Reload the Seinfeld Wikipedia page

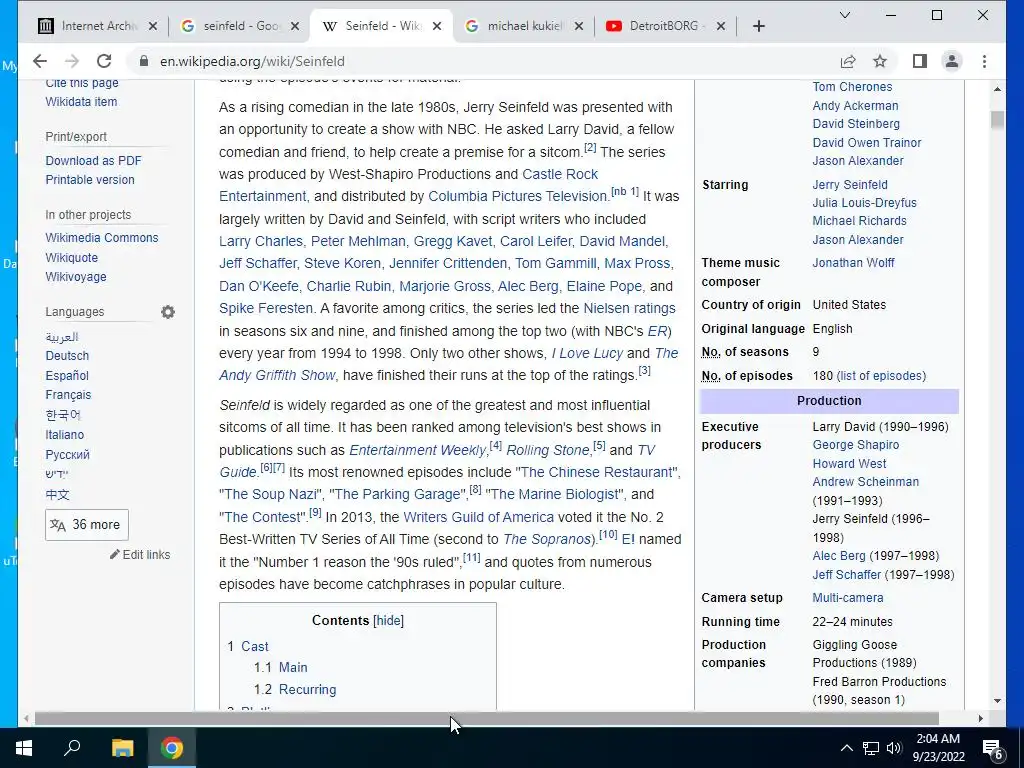[x=104, y=61]
